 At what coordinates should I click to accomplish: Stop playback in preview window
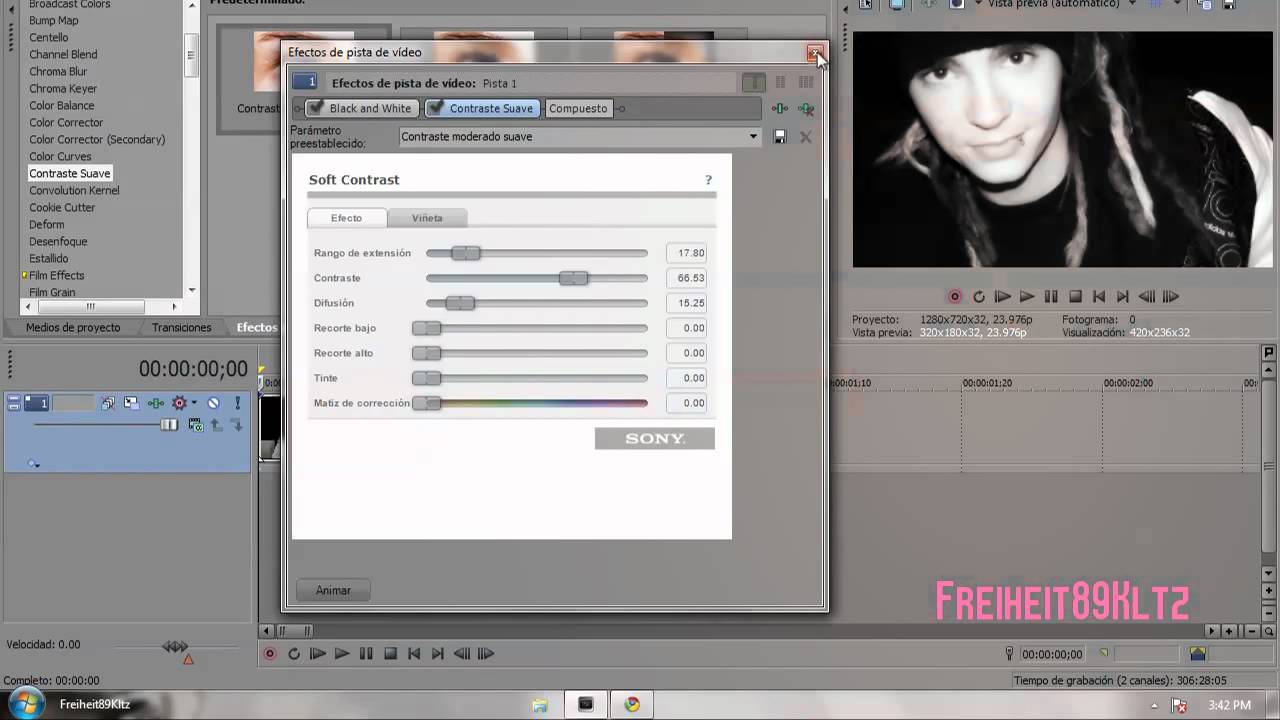(1076, 297)
